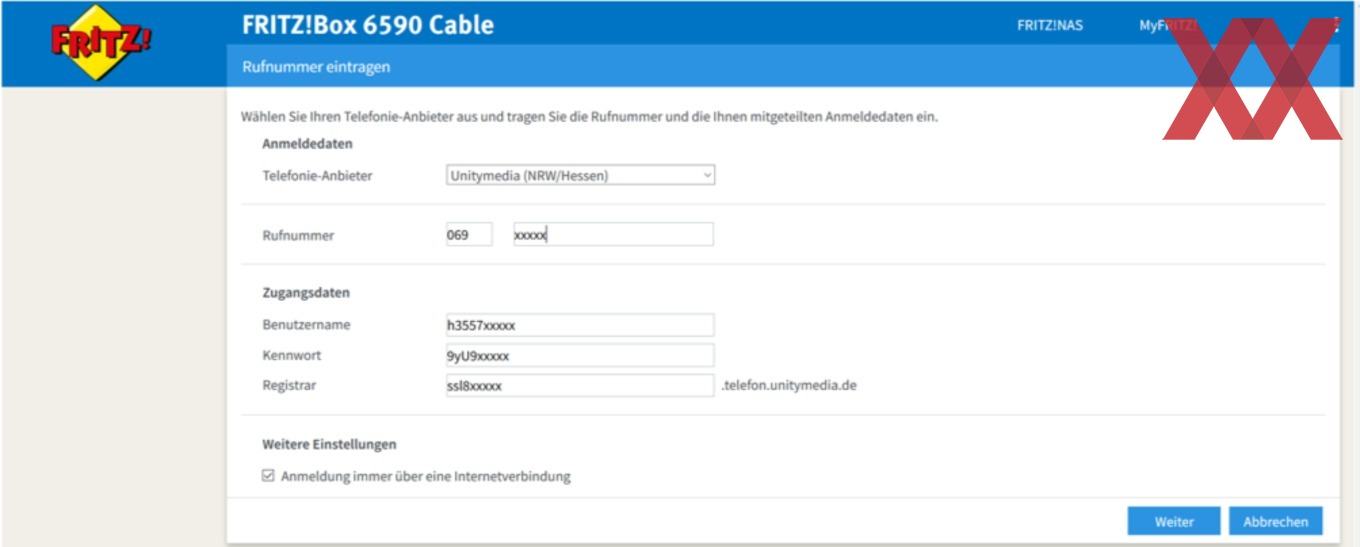
Task: Click the Anmeldedaten section heading
Action: click(x=307, y=143)
